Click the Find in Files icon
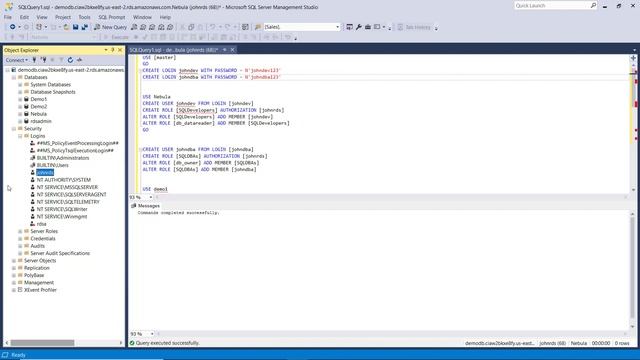 (258, 27)
